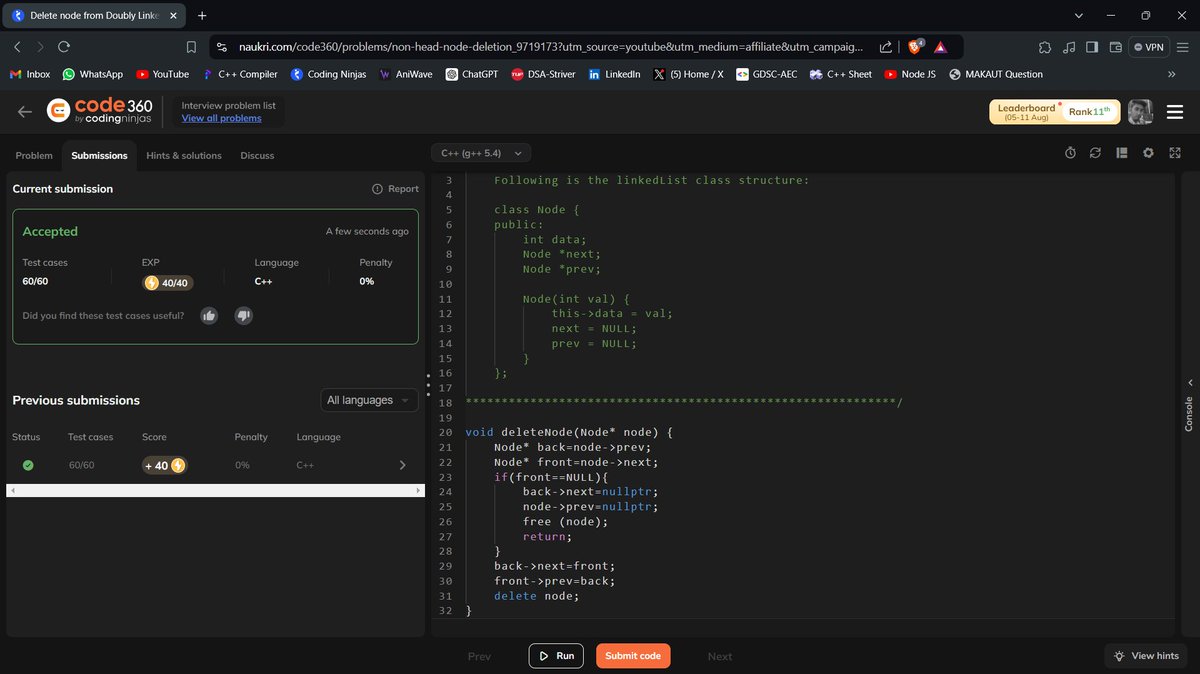Open the C++ Compiler bookmark
The height and width of the screenshot is (674, 1200).
tap(239, 74)
